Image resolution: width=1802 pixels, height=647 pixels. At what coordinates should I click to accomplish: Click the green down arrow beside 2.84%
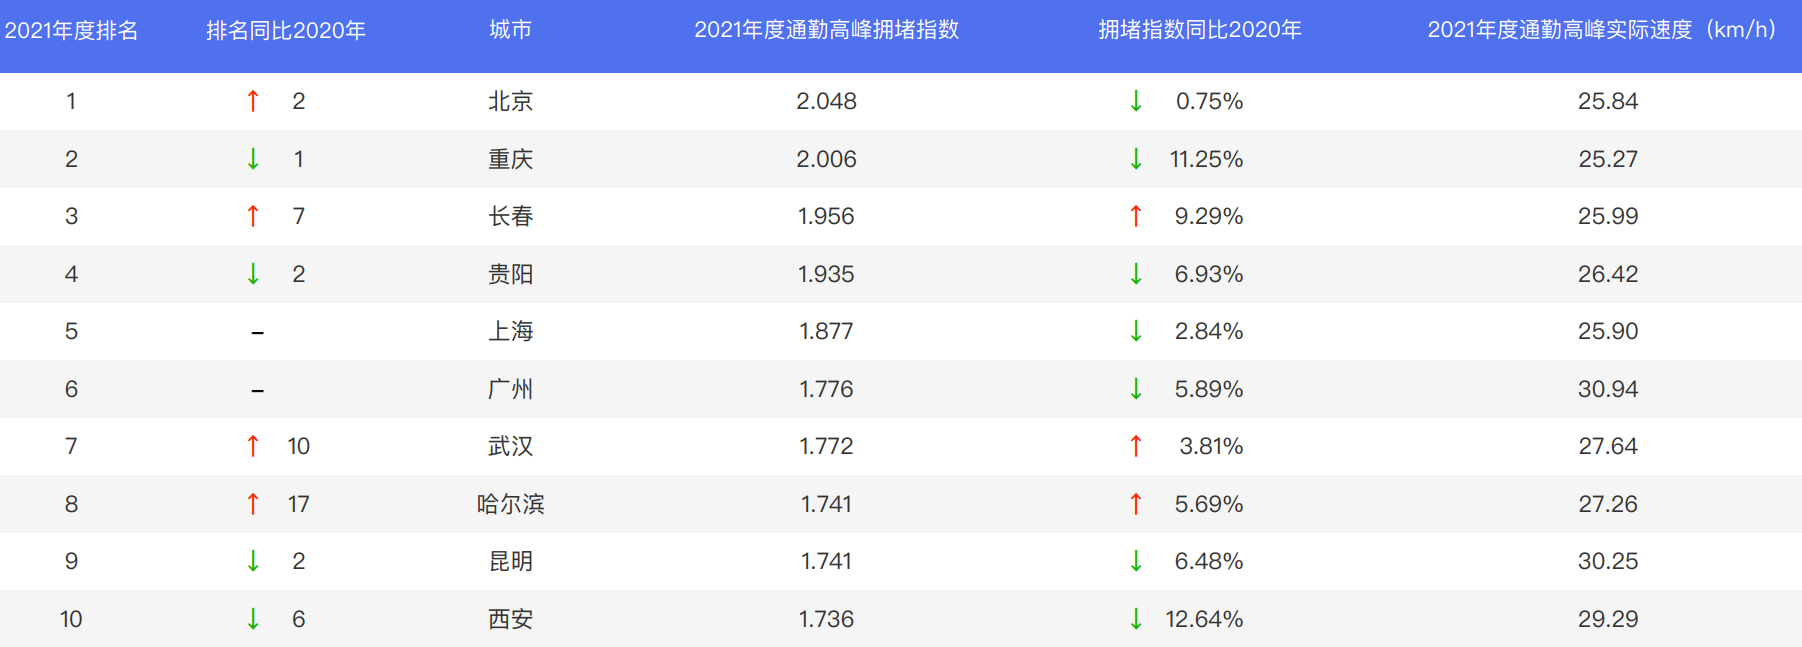coord(1136,331)
